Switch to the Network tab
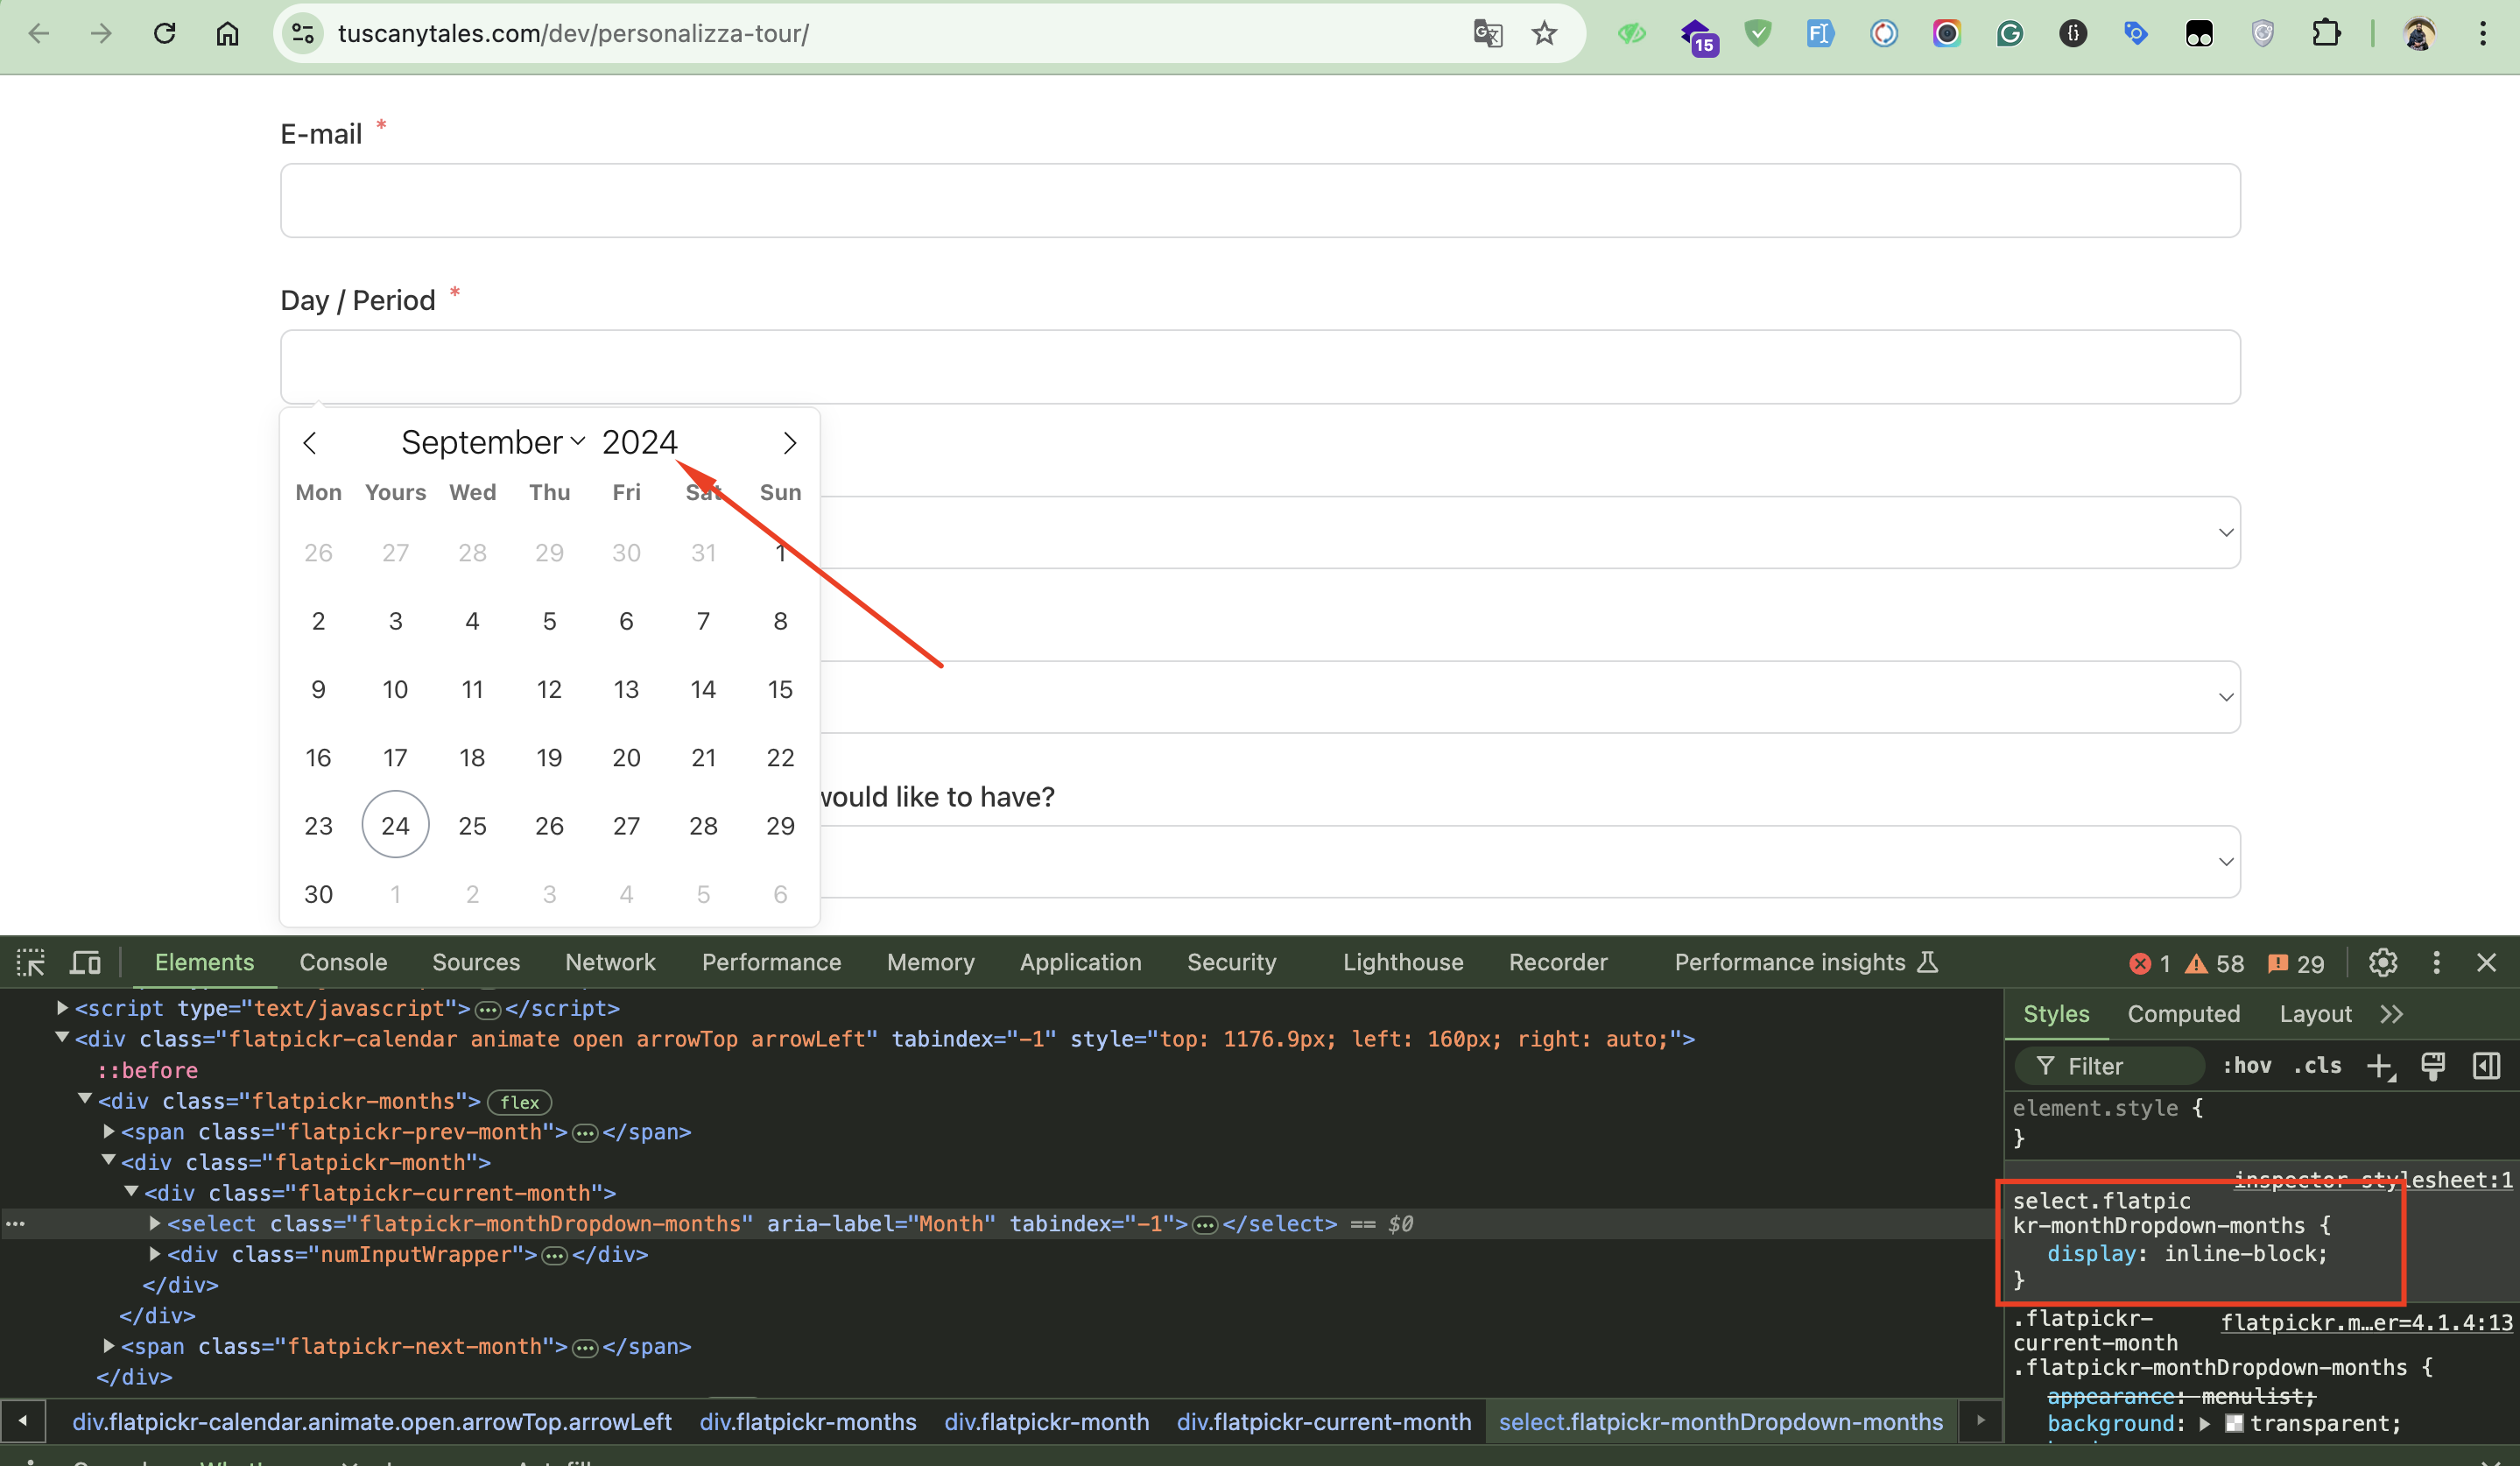Screen dimensions: 2520x1466 (610, 962)
